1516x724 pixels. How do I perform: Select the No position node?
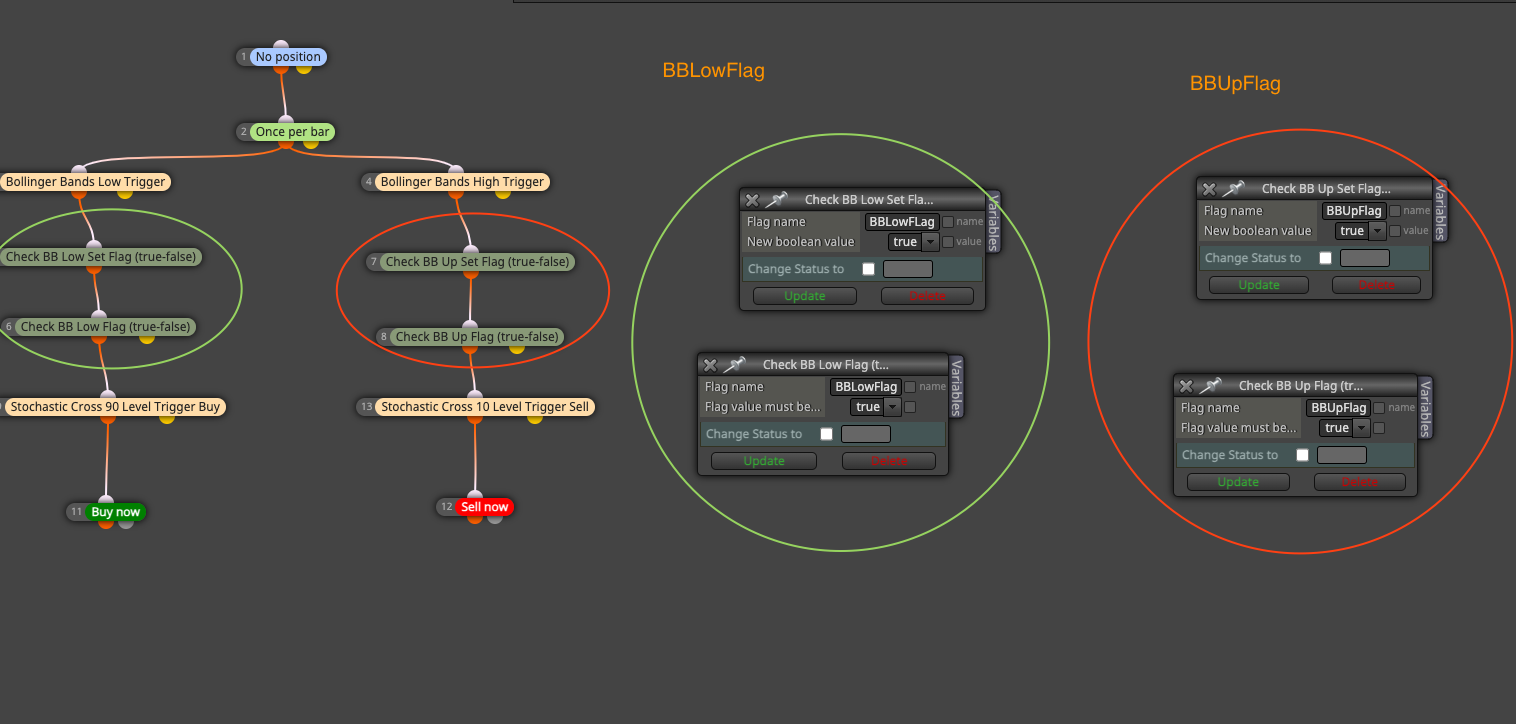[x=288, y=57]
